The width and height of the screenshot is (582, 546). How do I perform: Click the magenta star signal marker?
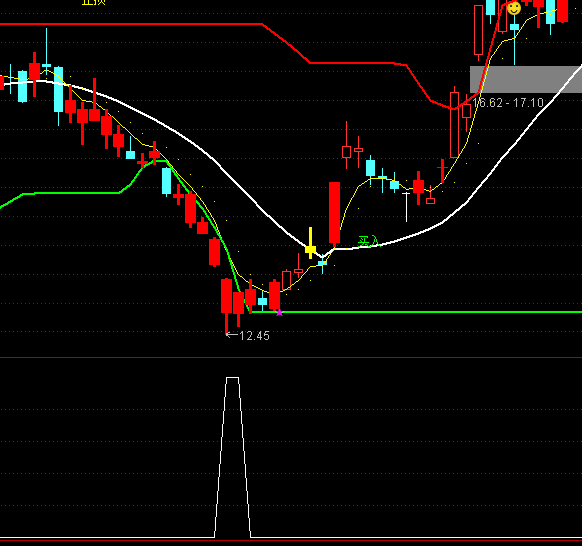tap(279, 313)
